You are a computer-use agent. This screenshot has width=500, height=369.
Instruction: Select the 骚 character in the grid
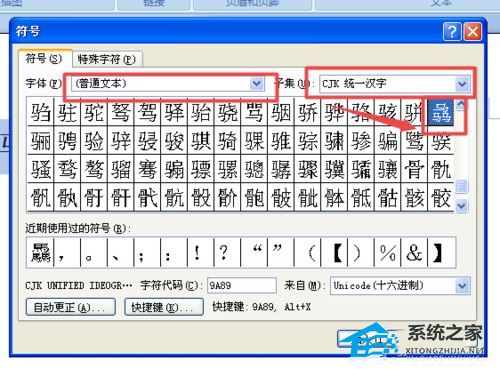point(40,168)
